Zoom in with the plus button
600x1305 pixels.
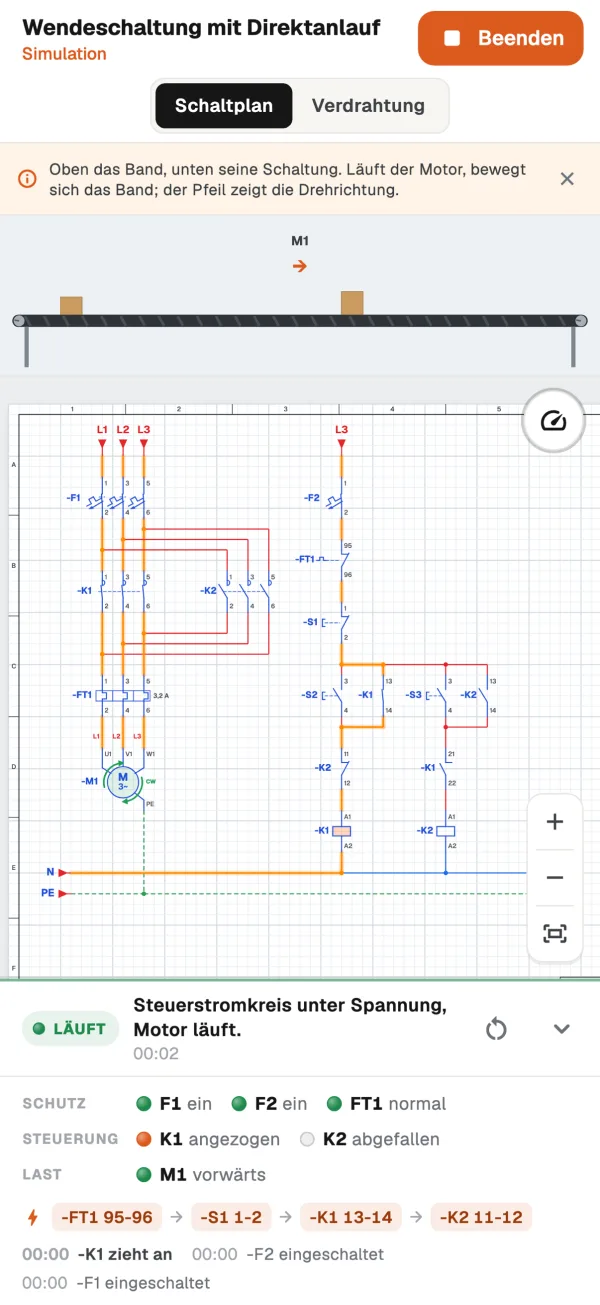(x=555, y=822)
